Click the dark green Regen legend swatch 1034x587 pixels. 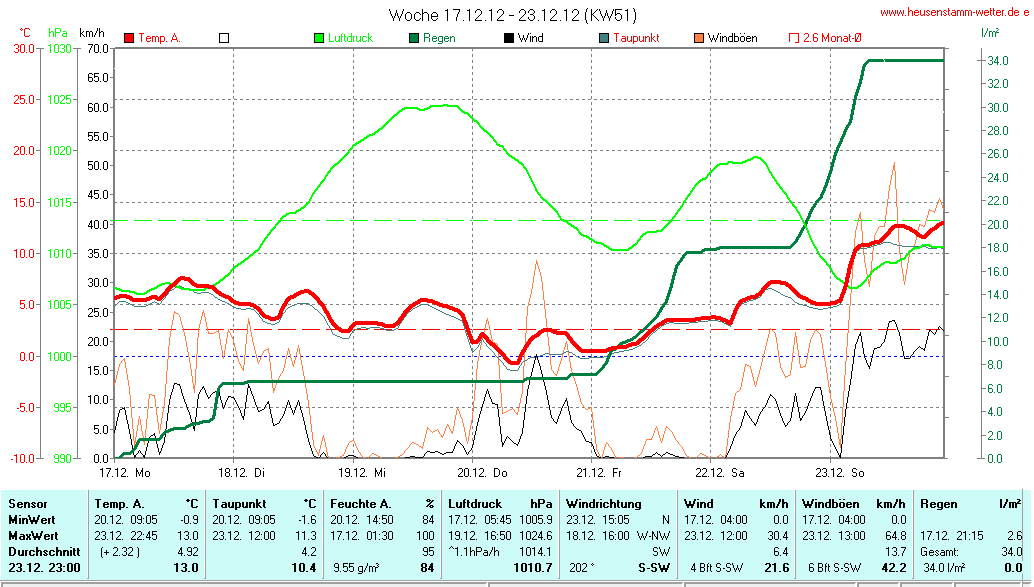coord(413,38)
